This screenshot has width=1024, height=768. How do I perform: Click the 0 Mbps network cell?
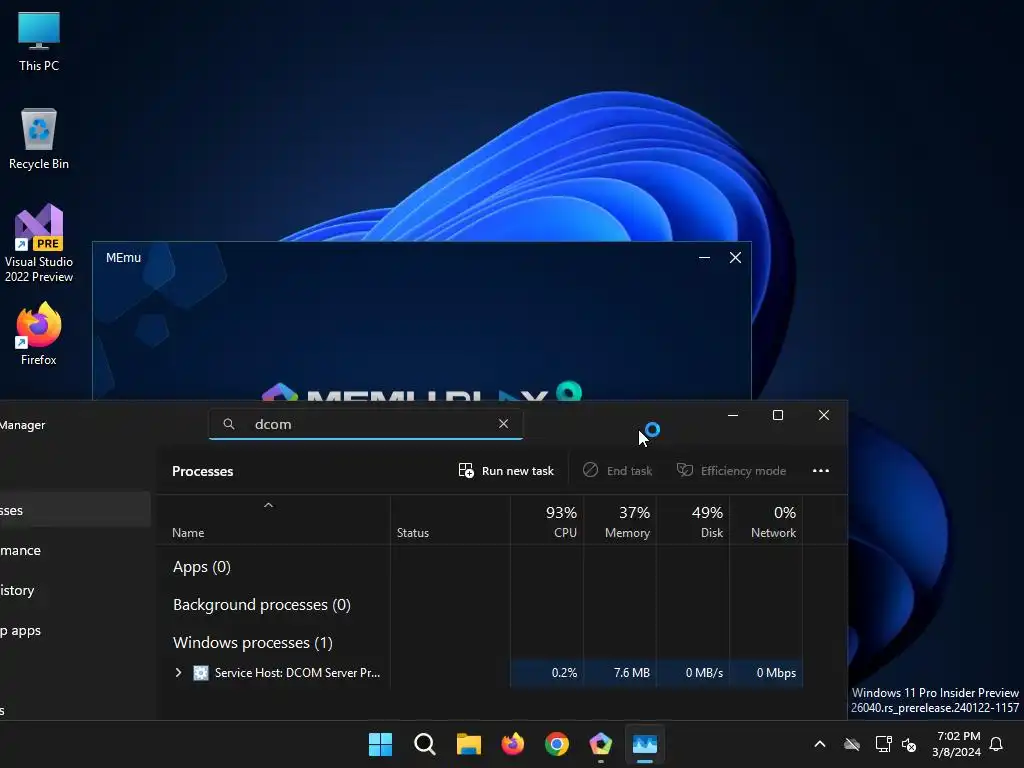pos(766,673)
